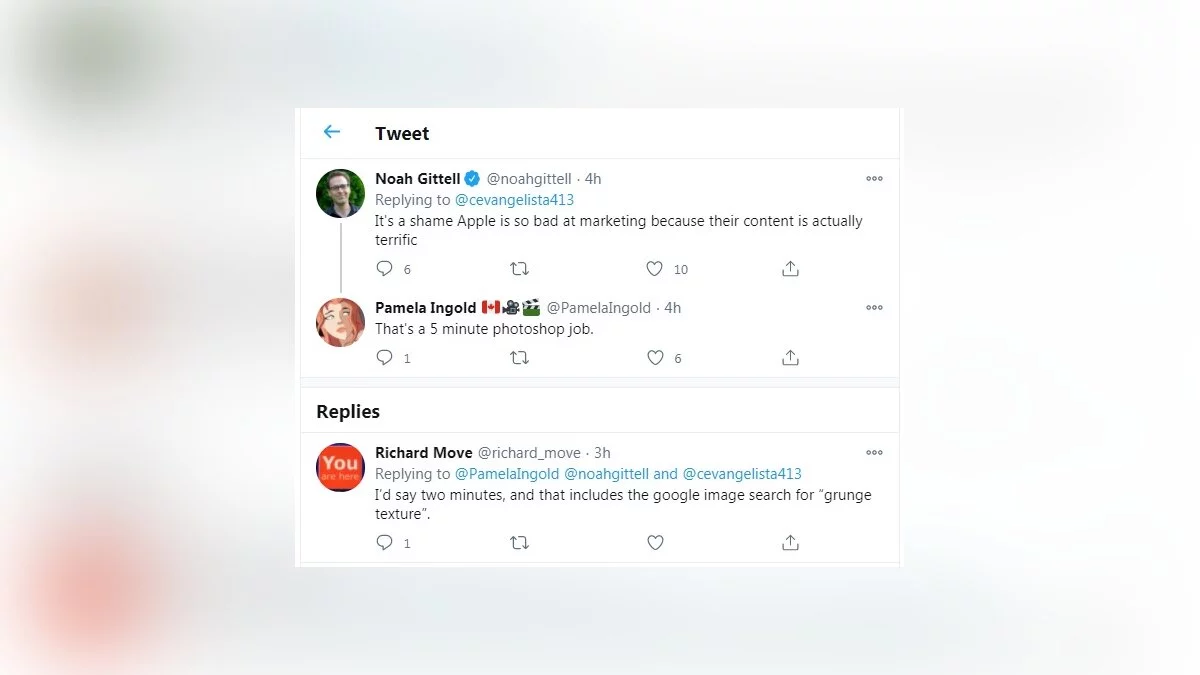Viewport: 1200px width, 675px height.
Task: Retweet Noah Gittell's tweet
Action: [x=519, y=269]
